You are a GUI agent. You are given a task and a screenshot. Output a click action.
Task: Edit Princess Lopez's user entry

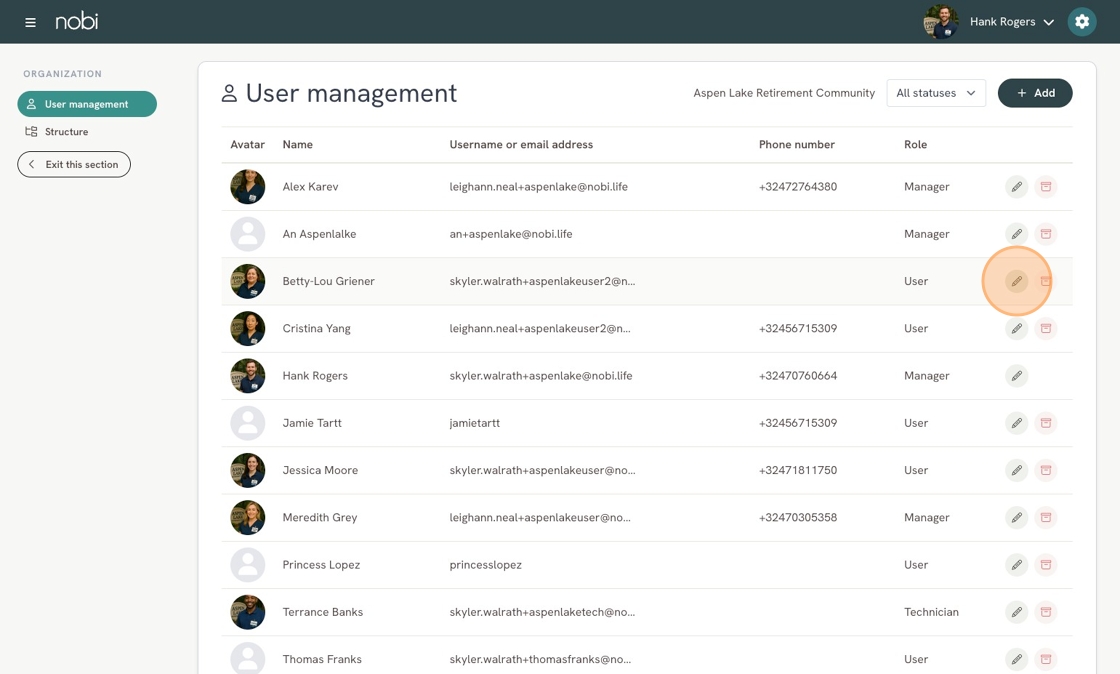point(1016,565)
